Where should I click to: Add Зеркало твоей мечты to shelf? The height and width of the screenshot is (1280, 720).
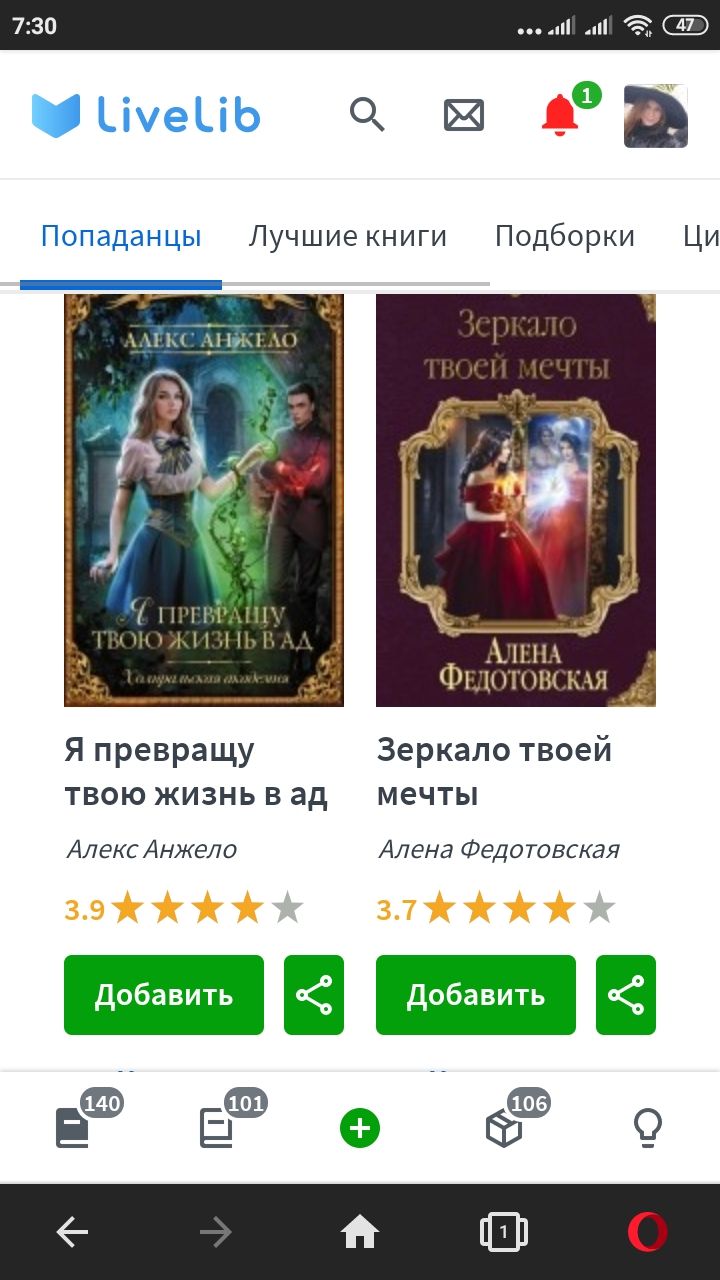[476, 995]
